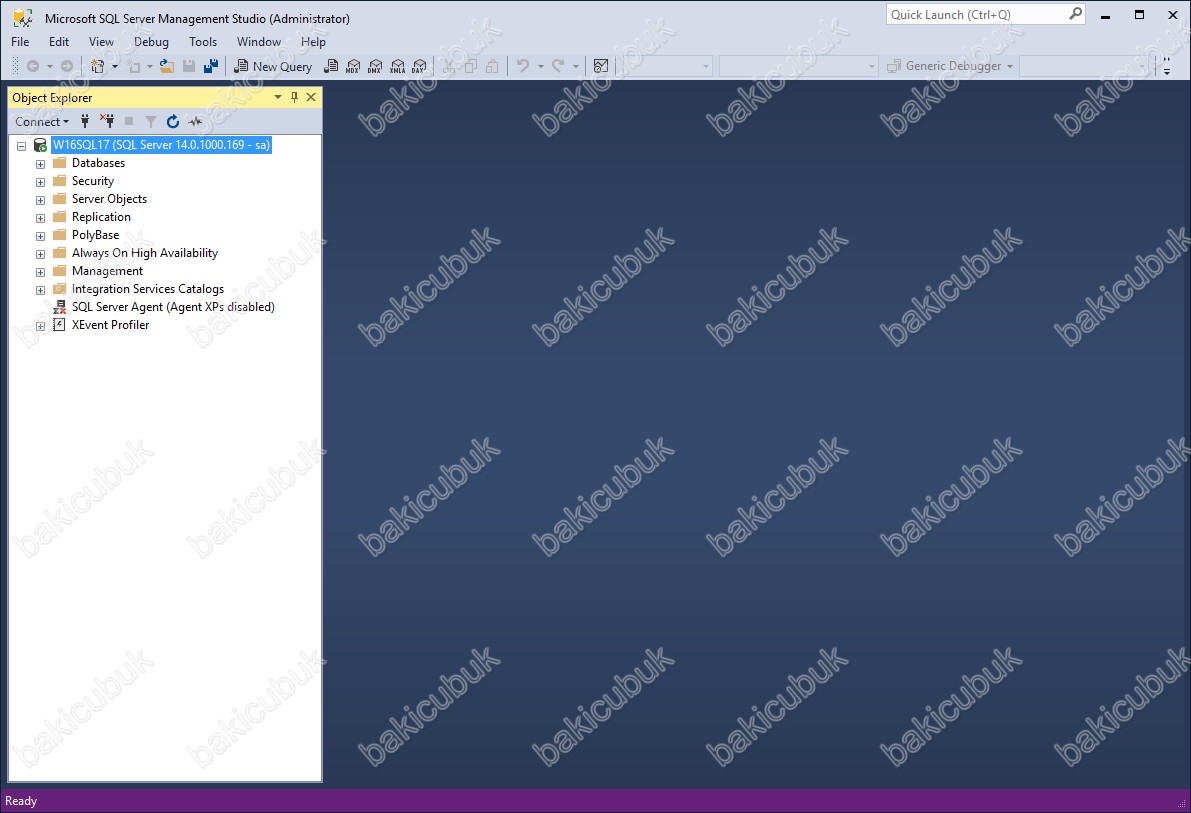Open the Connect dropdown in Object Explorer
1191x813 pixels.
[42, 122]
